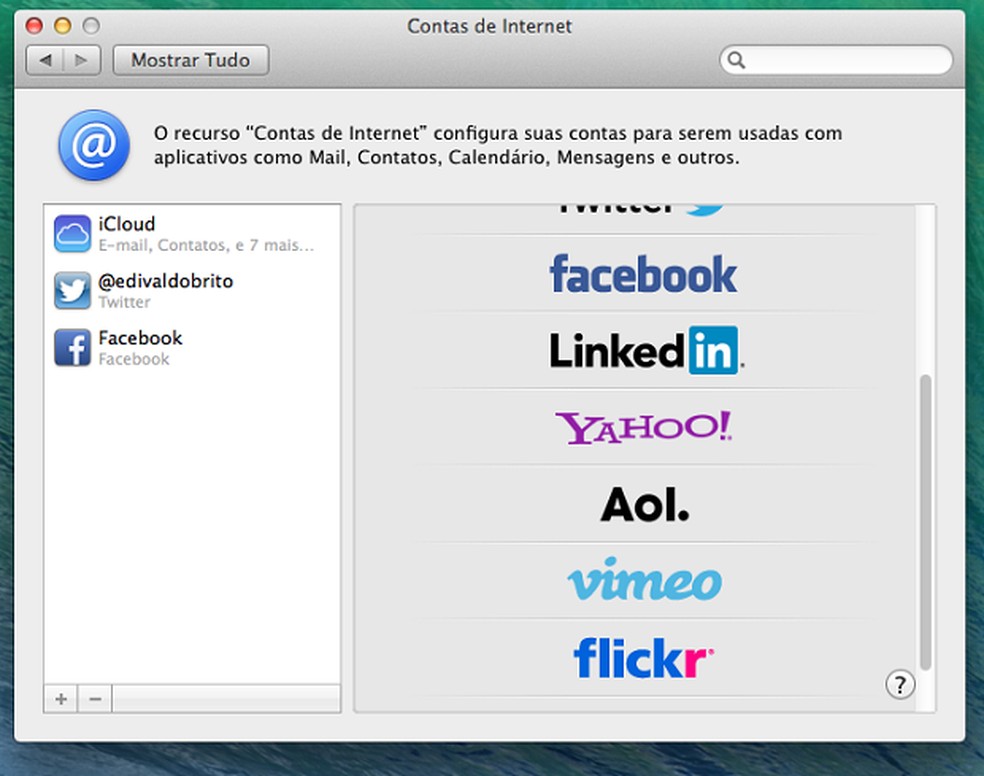Click the magnifying glass in the search box
Screen dimensions: 984x776
pyautogui.click(x=736, y=60)
